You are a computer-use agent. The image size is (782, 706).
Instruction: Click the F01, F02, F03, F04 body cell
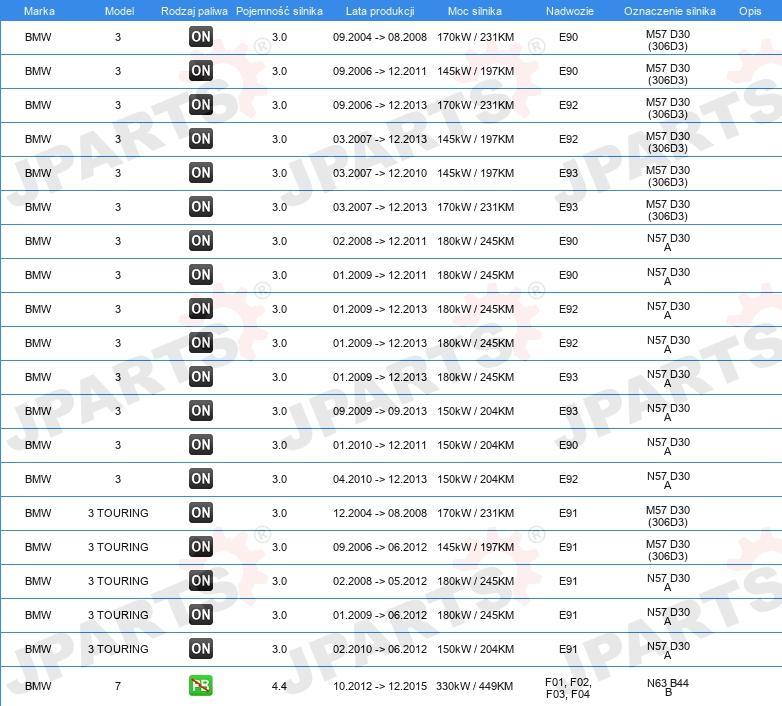568,688
